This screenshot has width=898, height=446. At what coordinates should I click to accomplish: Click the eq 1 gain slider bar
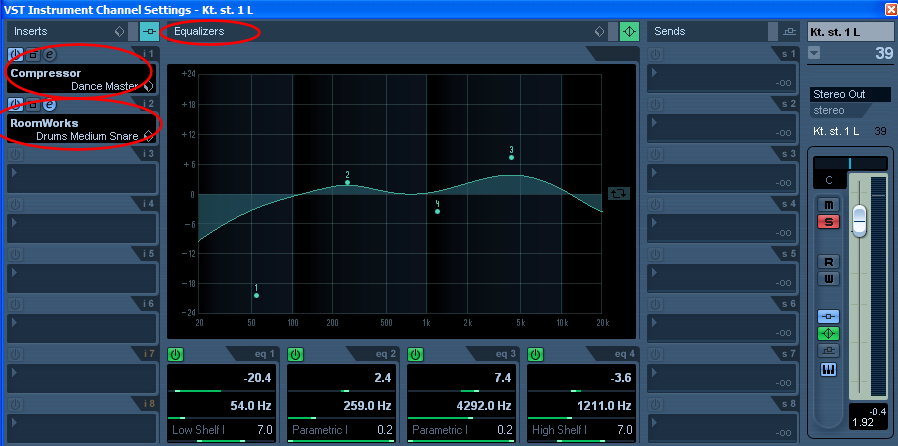pos(221,391)
